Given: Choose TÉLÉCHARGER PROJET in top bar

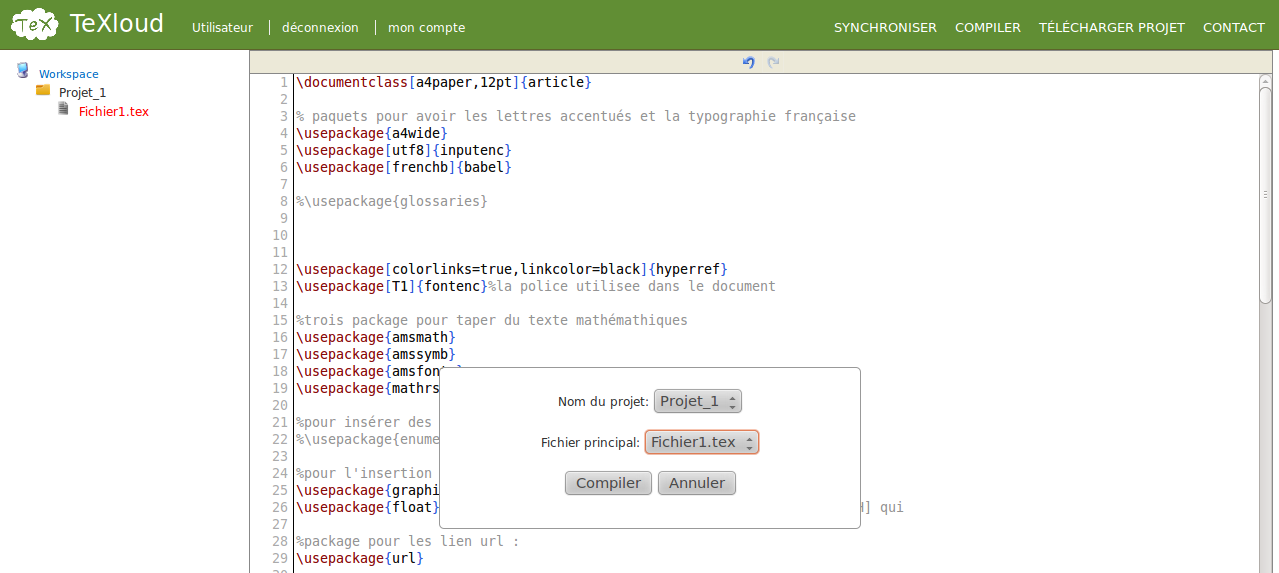Looking at the screenshot, I should pyautogui.click(x=1111, y=28).
